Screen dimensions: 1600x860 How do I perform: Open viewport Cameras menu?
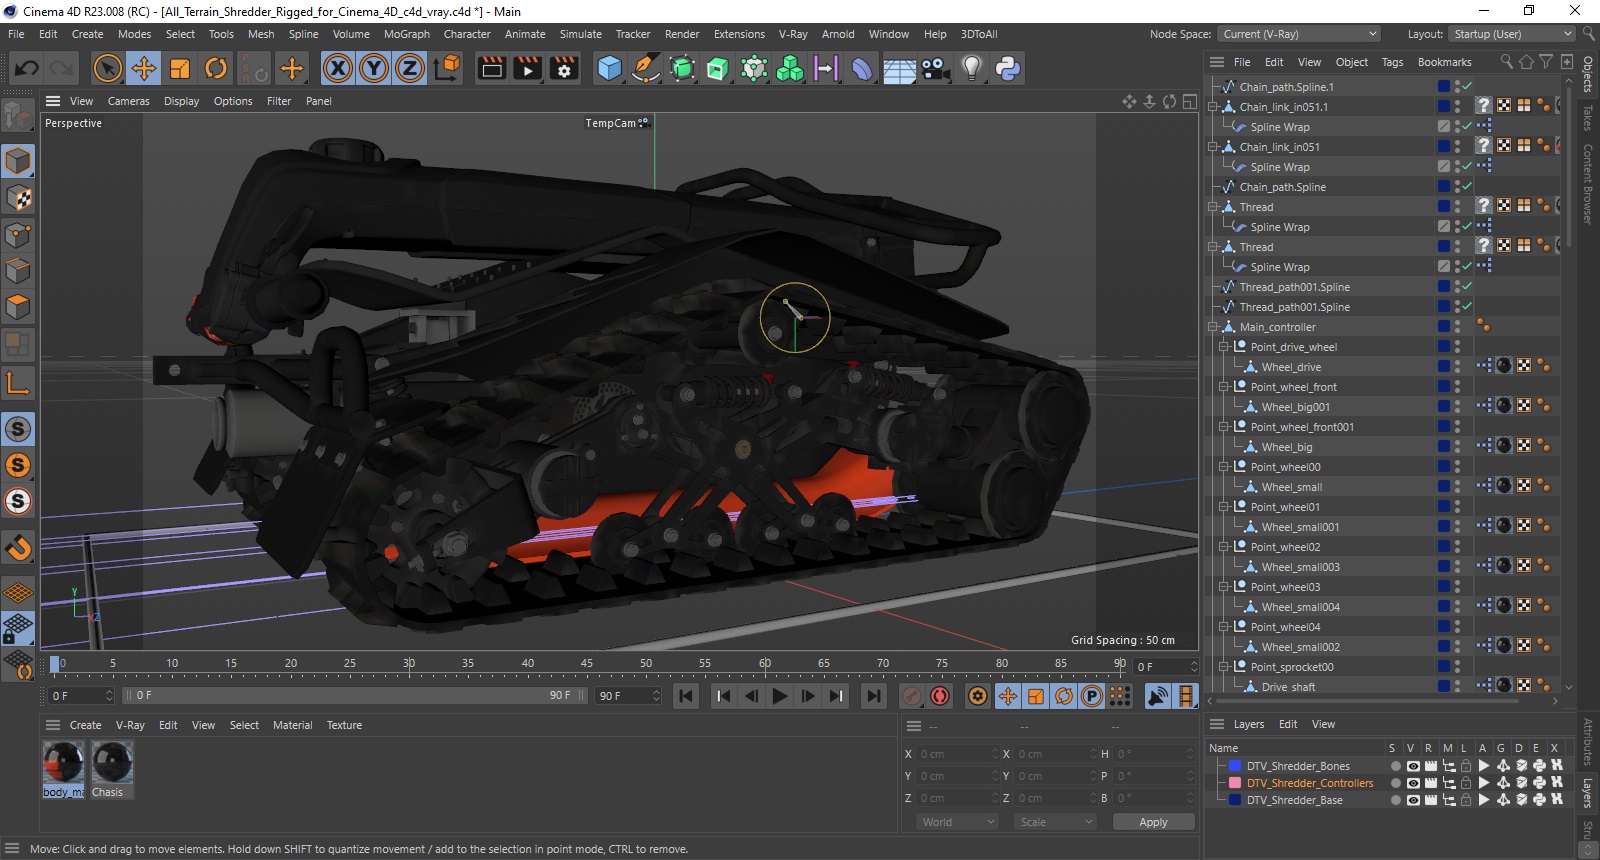click(x=129, y=101)
